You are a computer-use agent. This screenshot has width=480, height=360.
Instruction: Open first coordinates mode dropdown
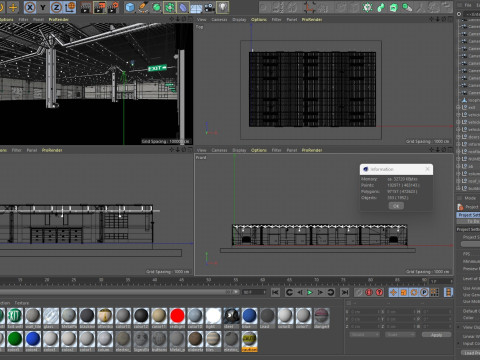(365, 334)
